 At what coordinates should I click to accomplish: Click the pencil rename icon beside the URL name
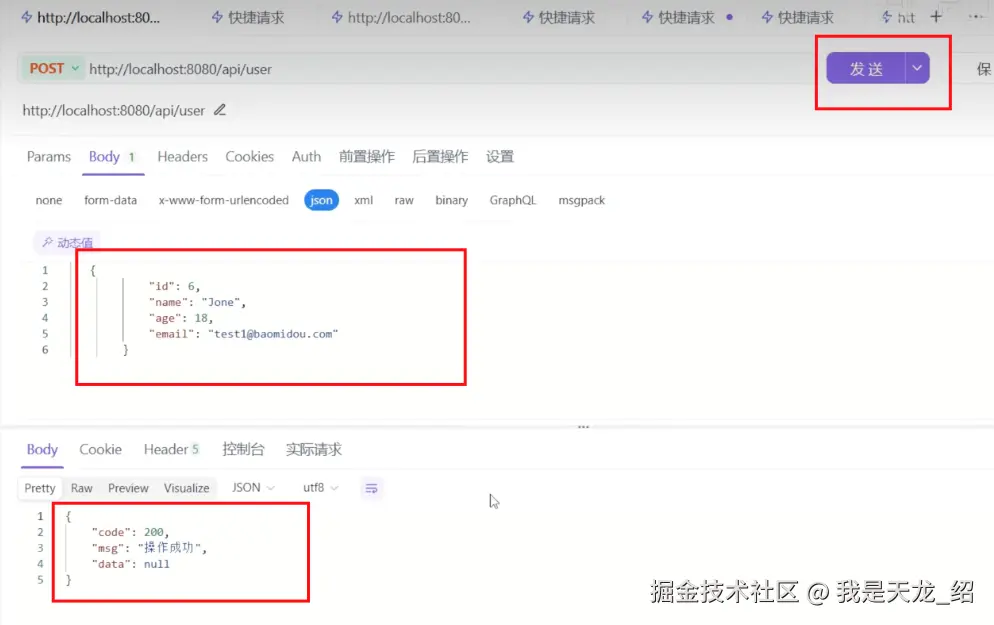click(220, 110)
